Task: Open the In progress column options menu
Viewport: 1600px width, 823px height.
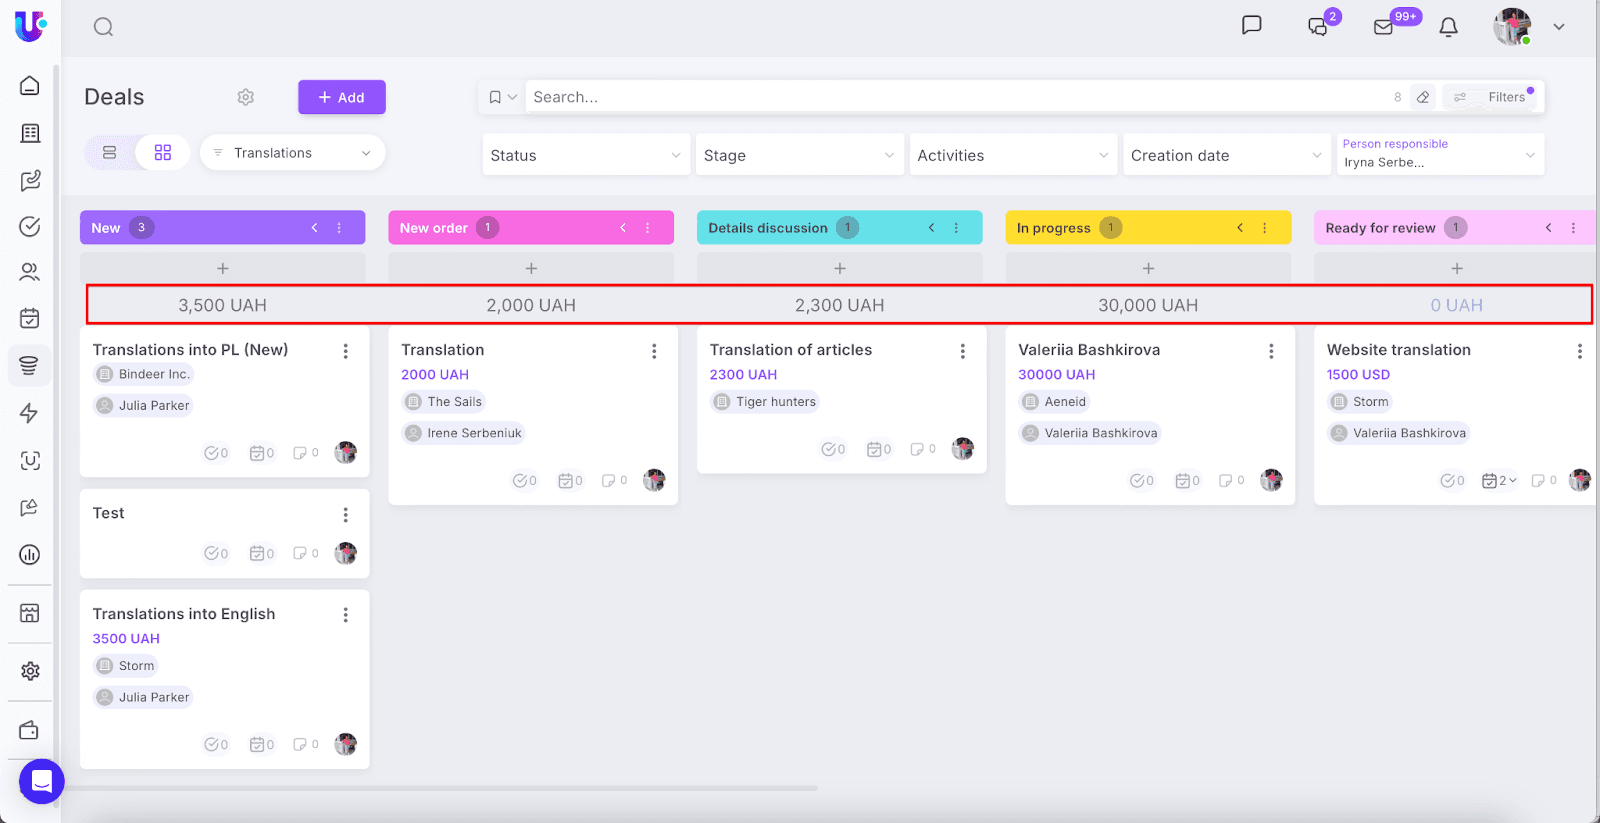Action: [1265, 228]
